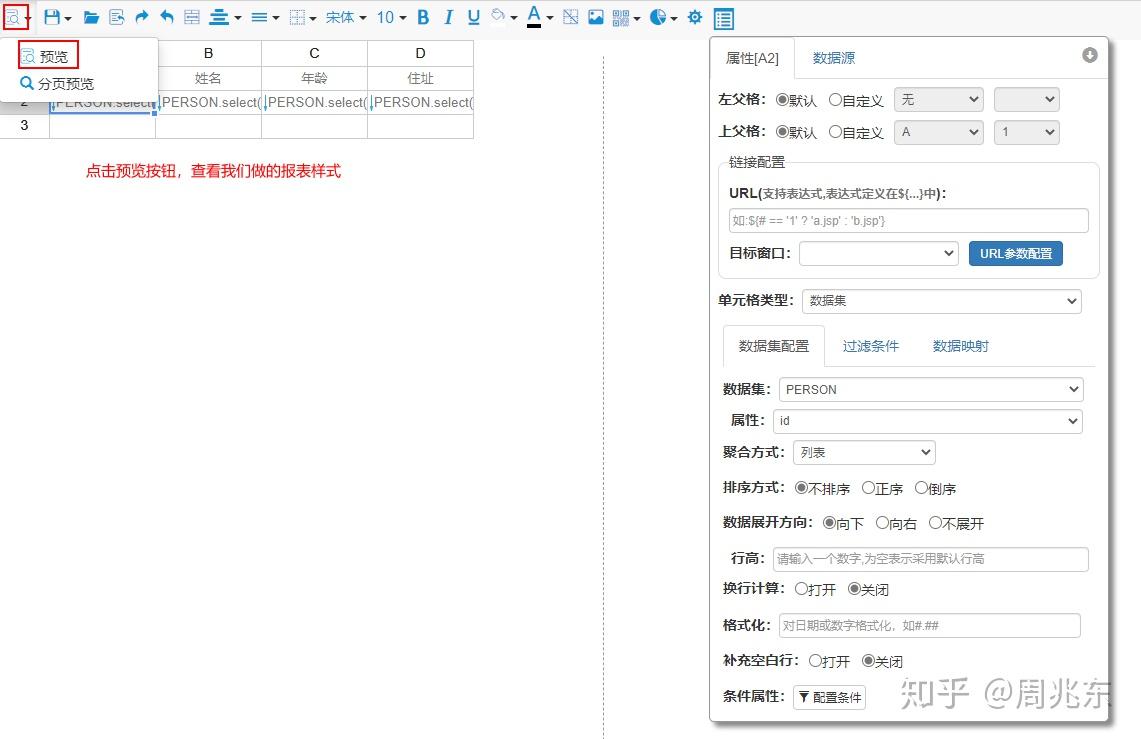Open the 属性 id dropdown
This screenshot has height=739, width=1141.
[928, 421]
